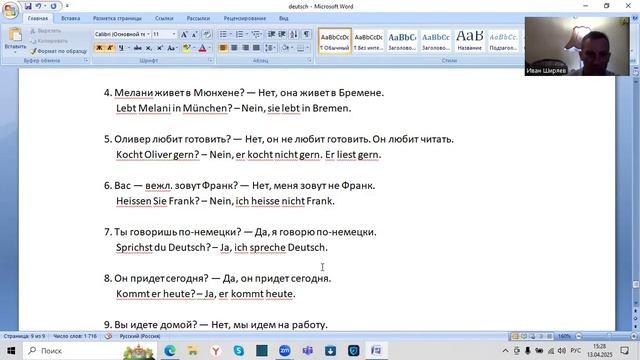Apply the Подзаголовок style
The width and height of the screenshot is (640, 360).
[503, 41]
